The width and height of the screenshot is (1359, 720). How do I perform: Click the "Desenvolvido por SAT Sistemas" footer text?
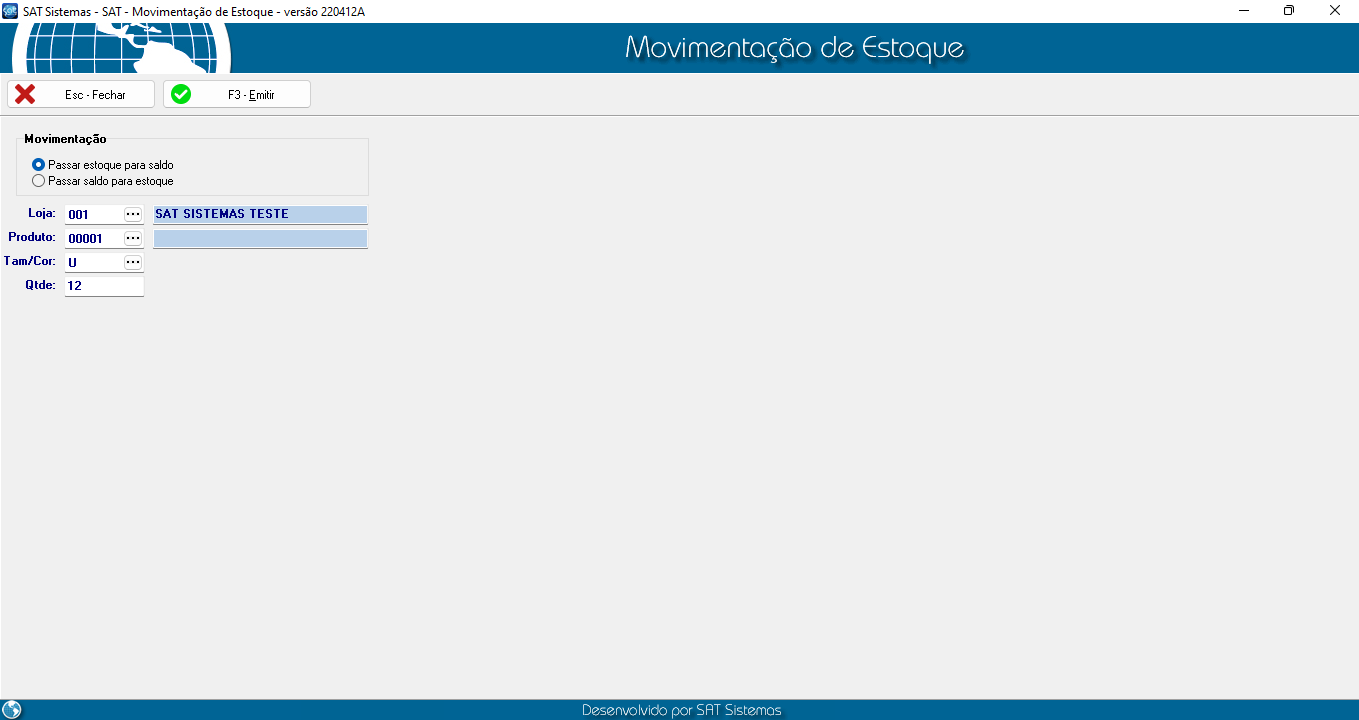point(681,710)
